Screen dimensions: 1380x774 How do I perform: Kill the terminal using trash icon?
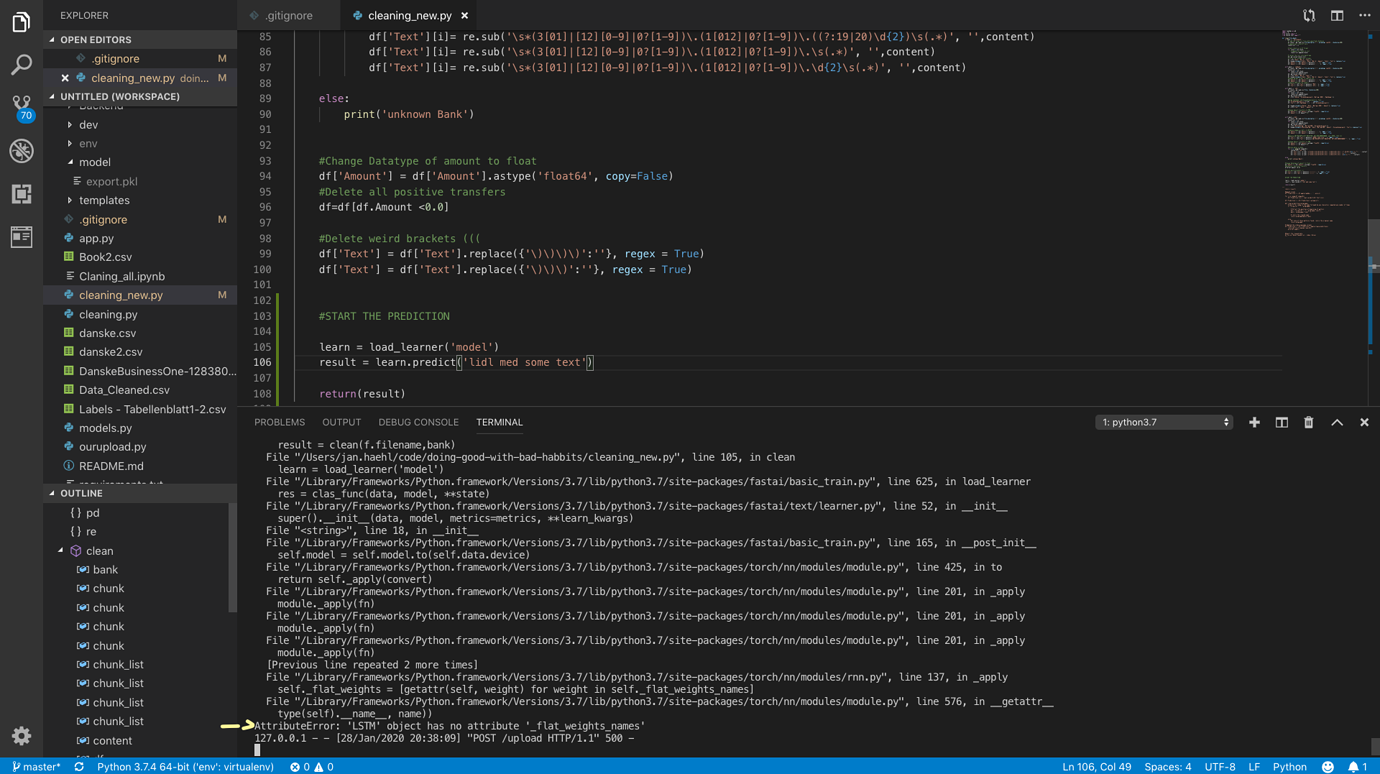click(x=1308, y=422)
